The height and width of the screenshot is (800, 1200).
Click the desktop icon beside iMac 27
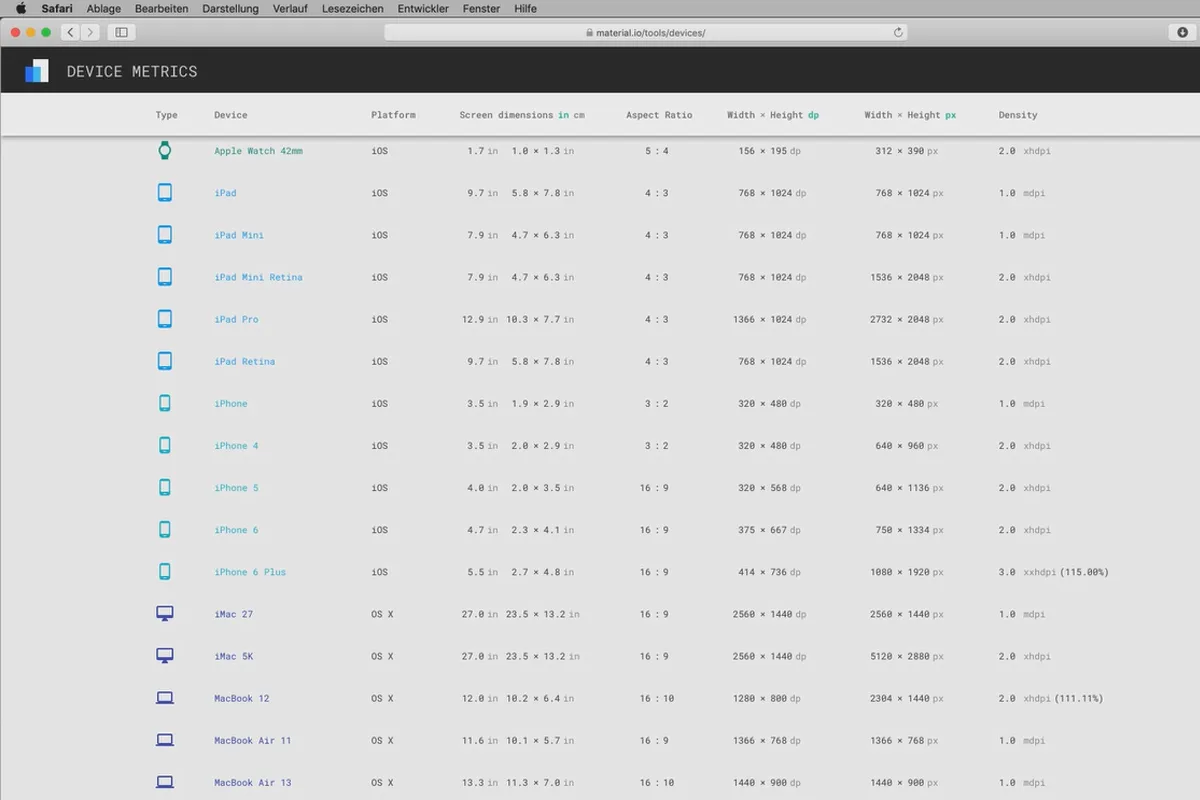(x=165, y=614)
